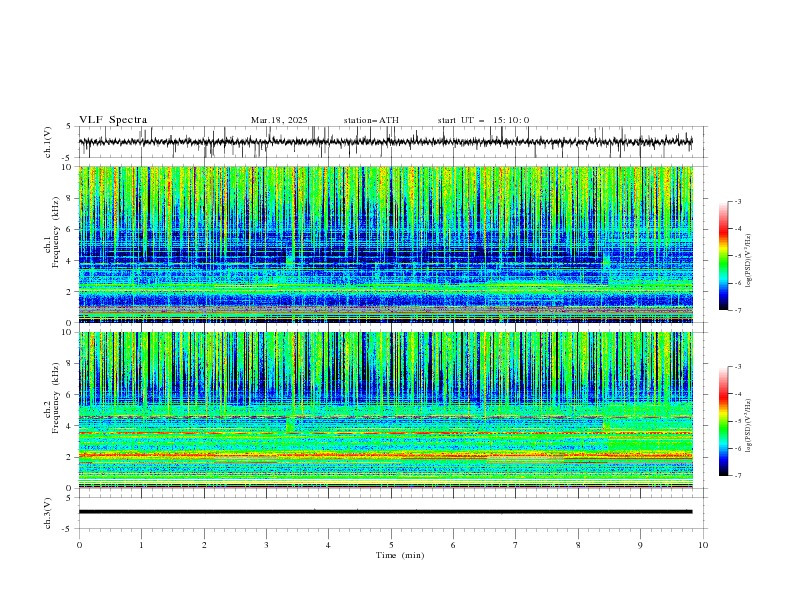Click time axis tick label "7"
This screenshot has width=792, height=612.
(516, 545)
